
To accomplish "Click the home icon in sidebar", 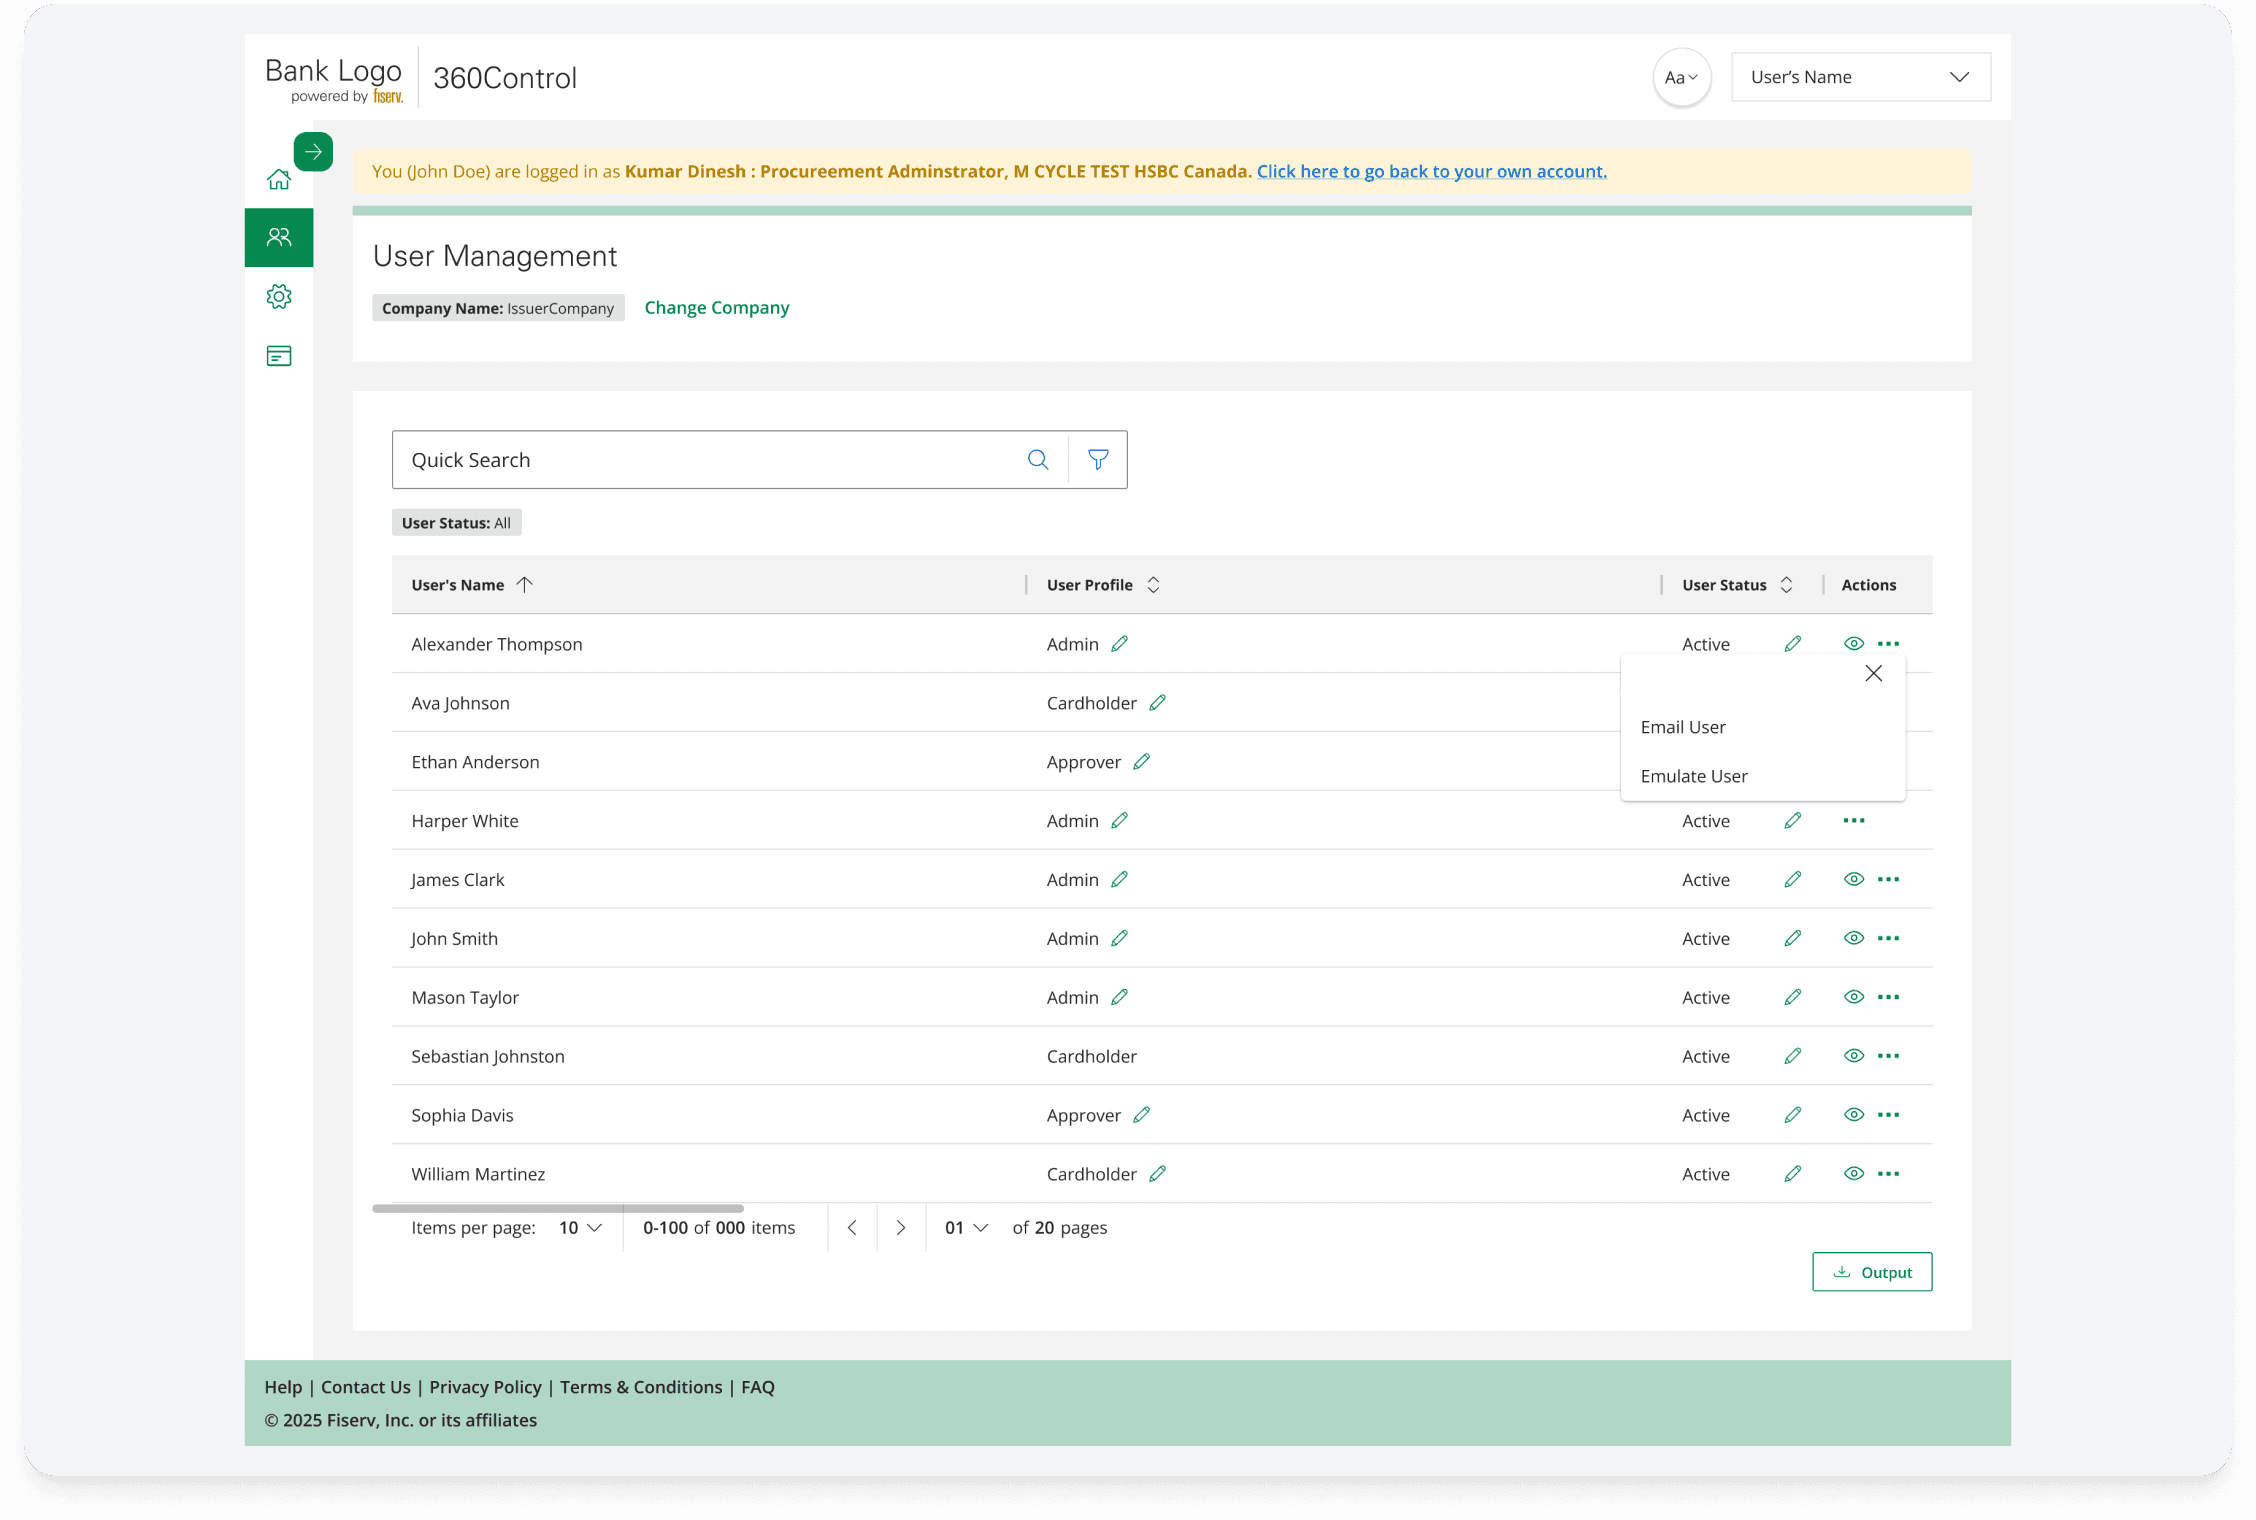I will (x=279, y=180).
